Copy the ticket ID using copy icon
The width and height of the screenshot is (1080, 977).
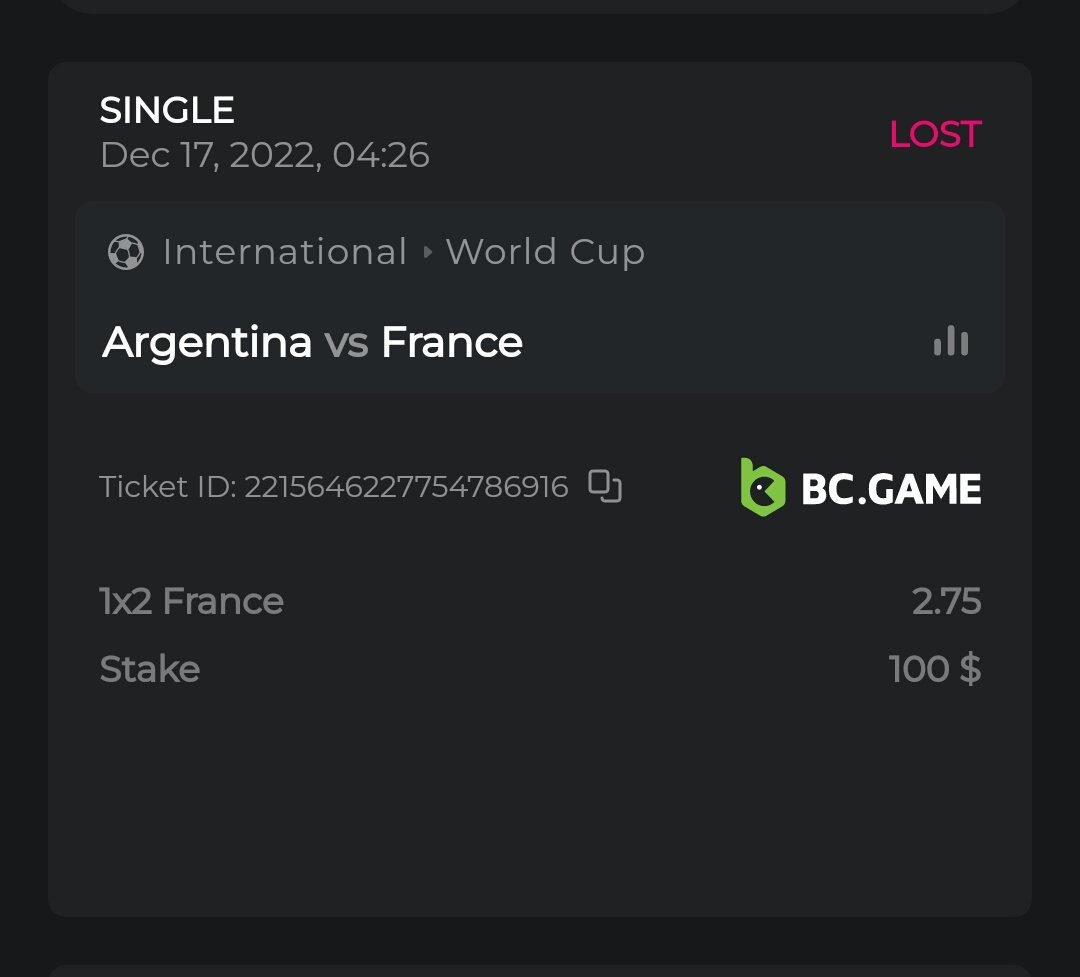[x=605, y=486]
